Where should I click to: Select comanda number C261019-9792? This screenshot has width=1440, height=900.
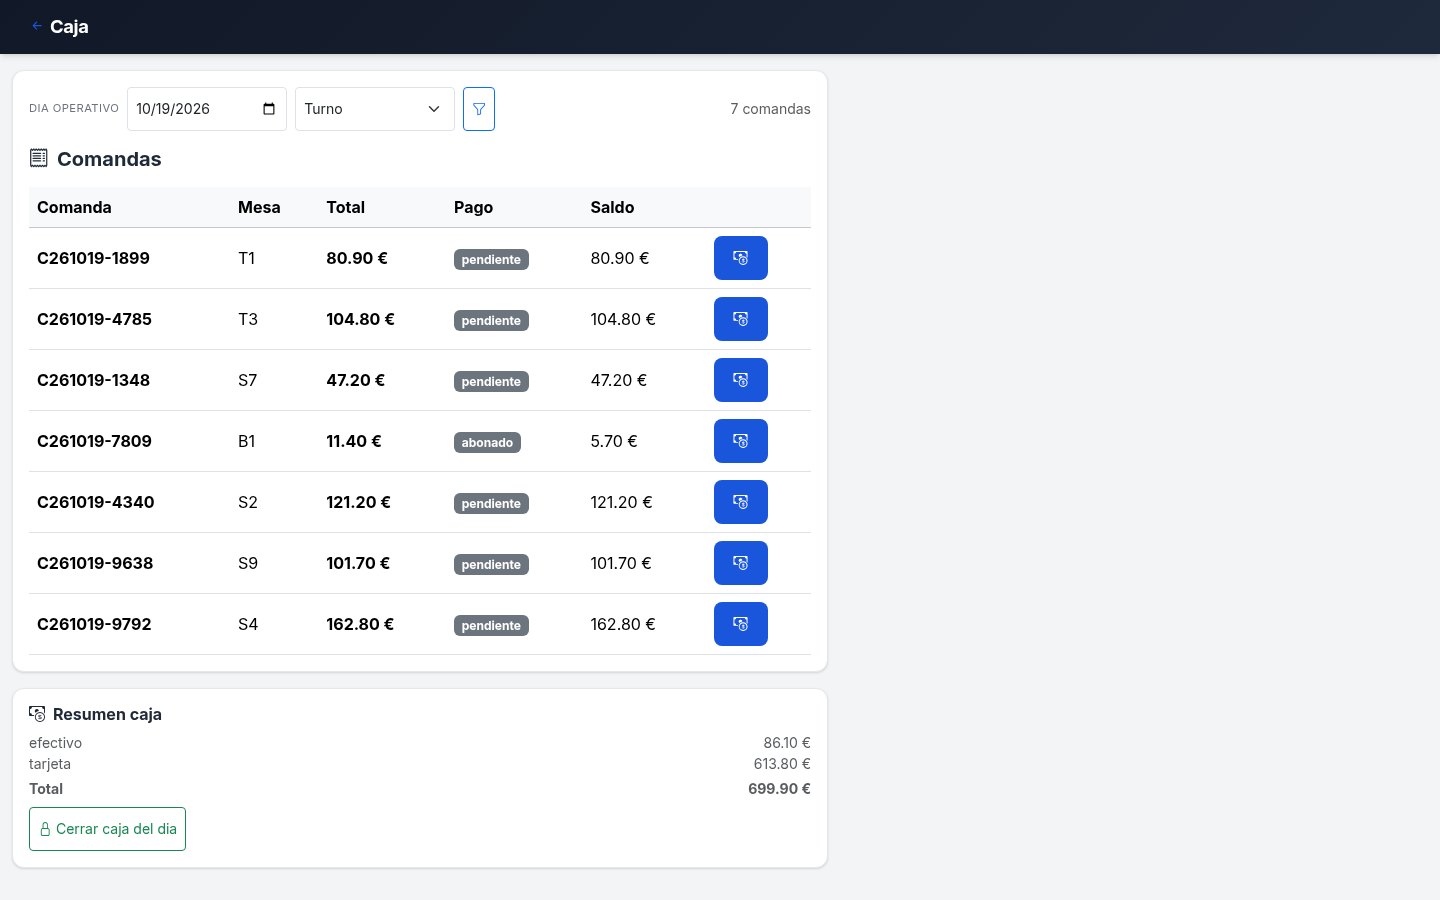coord(94,624)
